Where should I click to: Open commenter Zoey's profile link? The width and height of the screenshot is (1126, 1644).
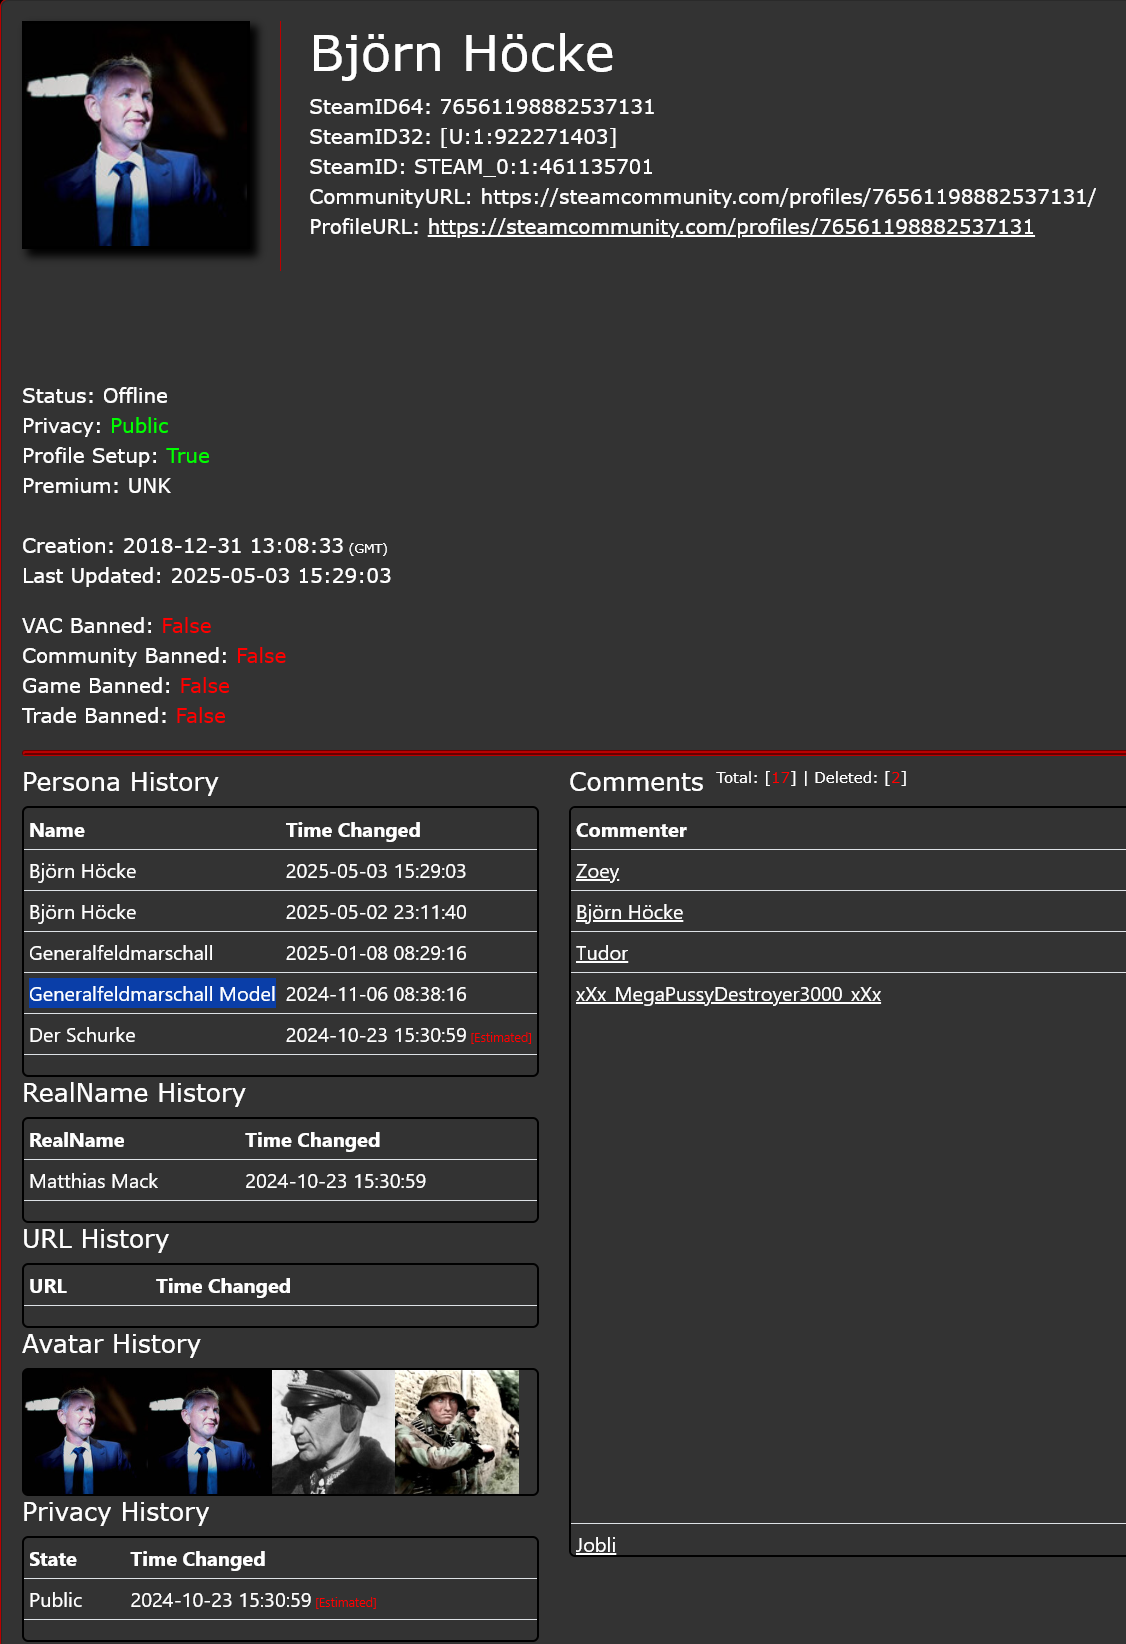click(597, 872)
